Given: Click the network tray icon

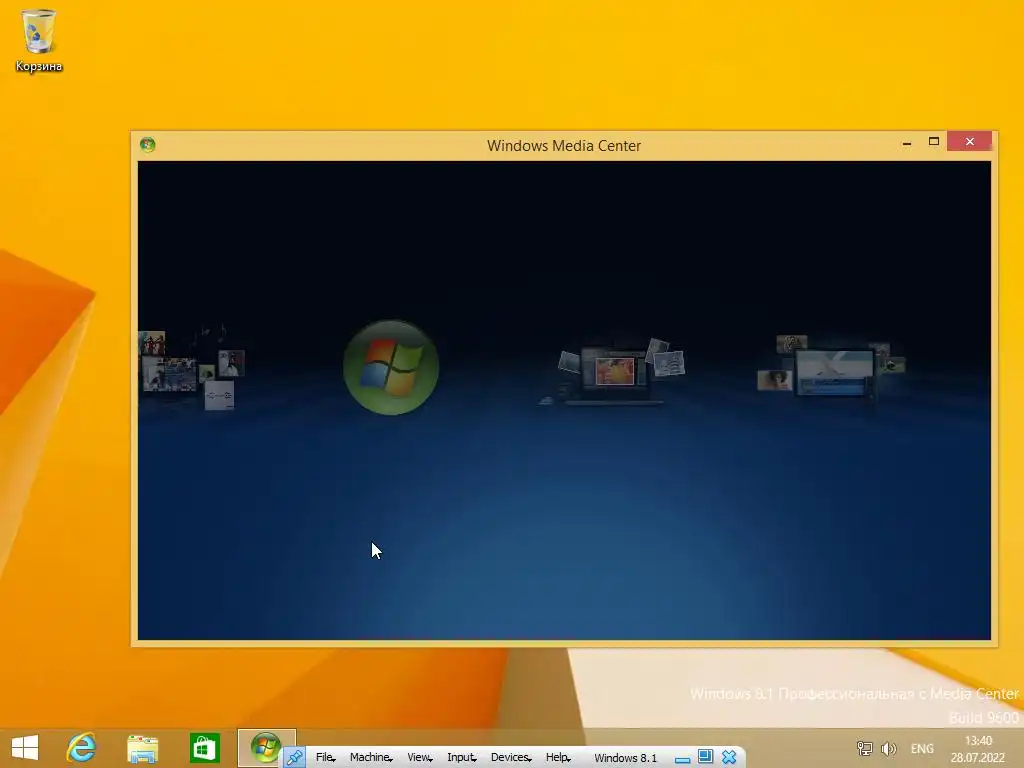Looking at the screenshot, I should (x=865, y=748).
